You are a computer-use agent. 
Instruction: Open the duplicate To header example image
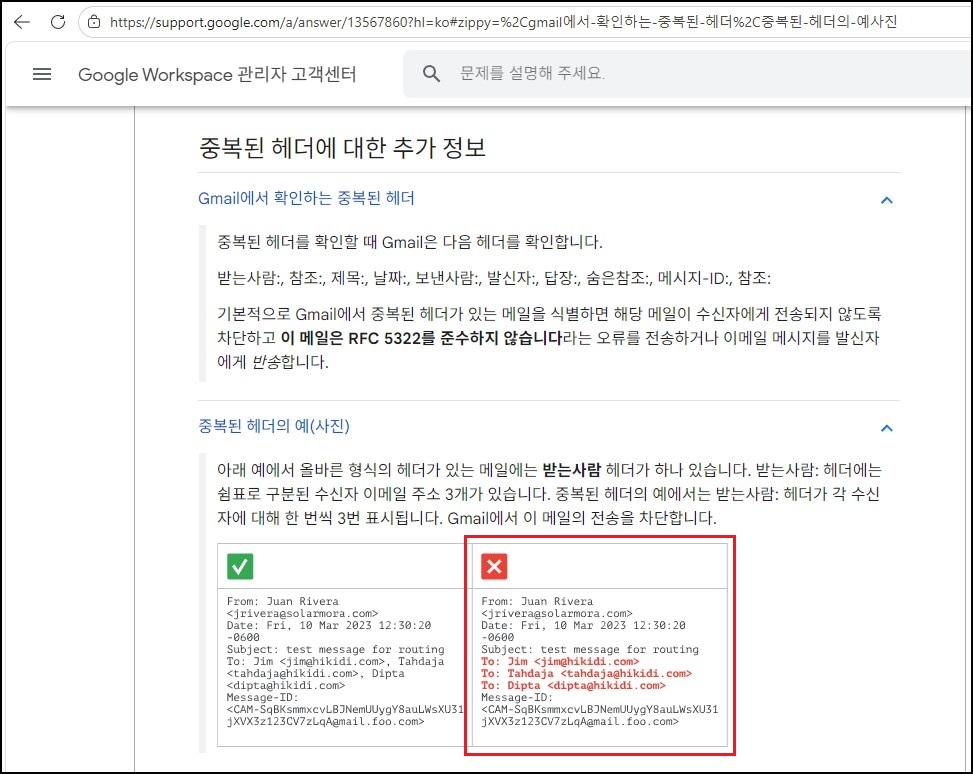tap(599, 645)
